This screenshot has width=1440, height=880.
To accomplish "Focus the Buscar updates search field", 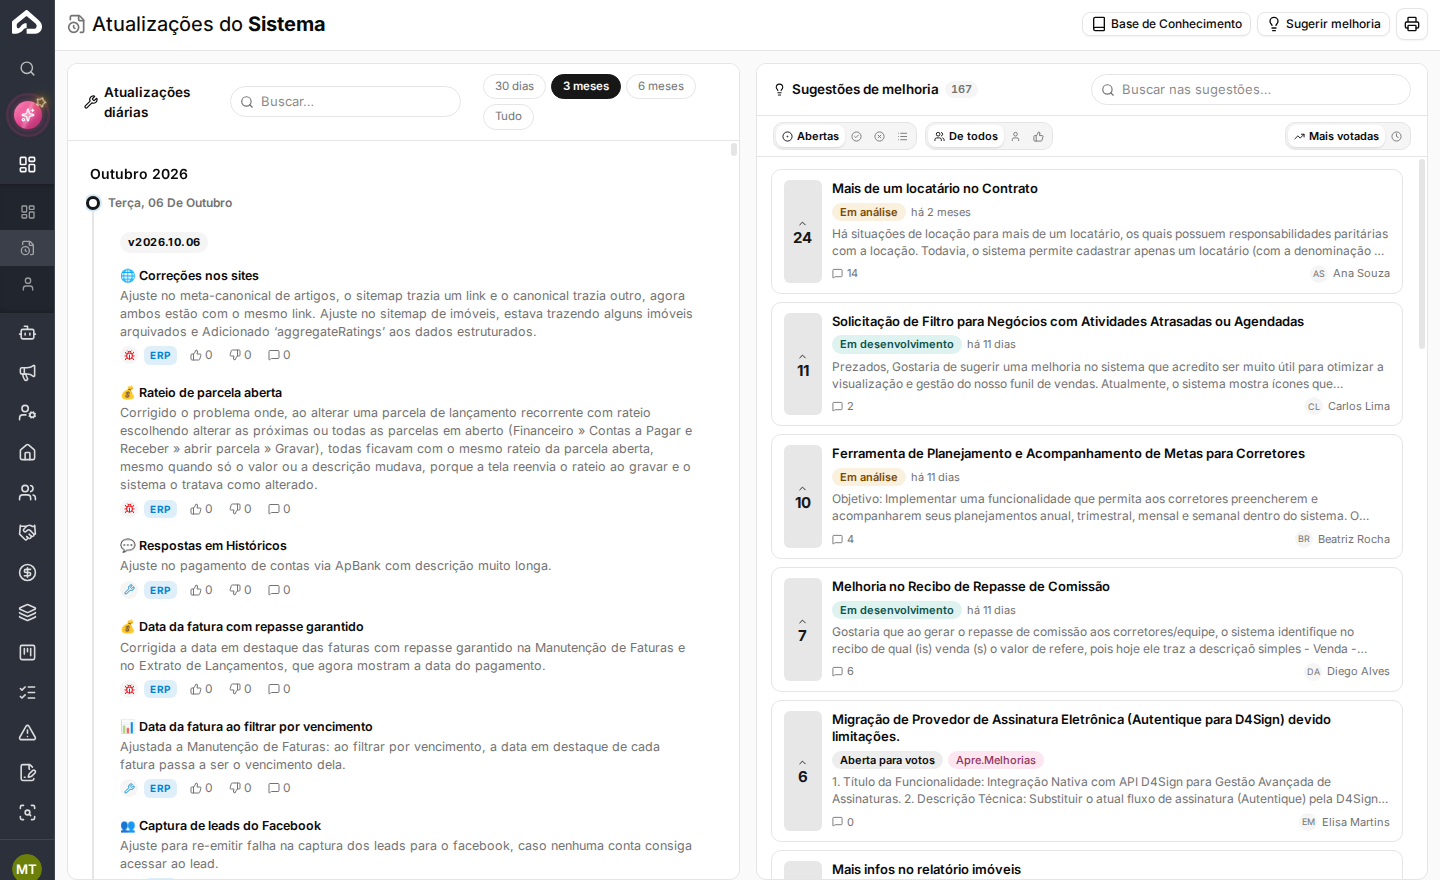I will click(x=346, y=101).
